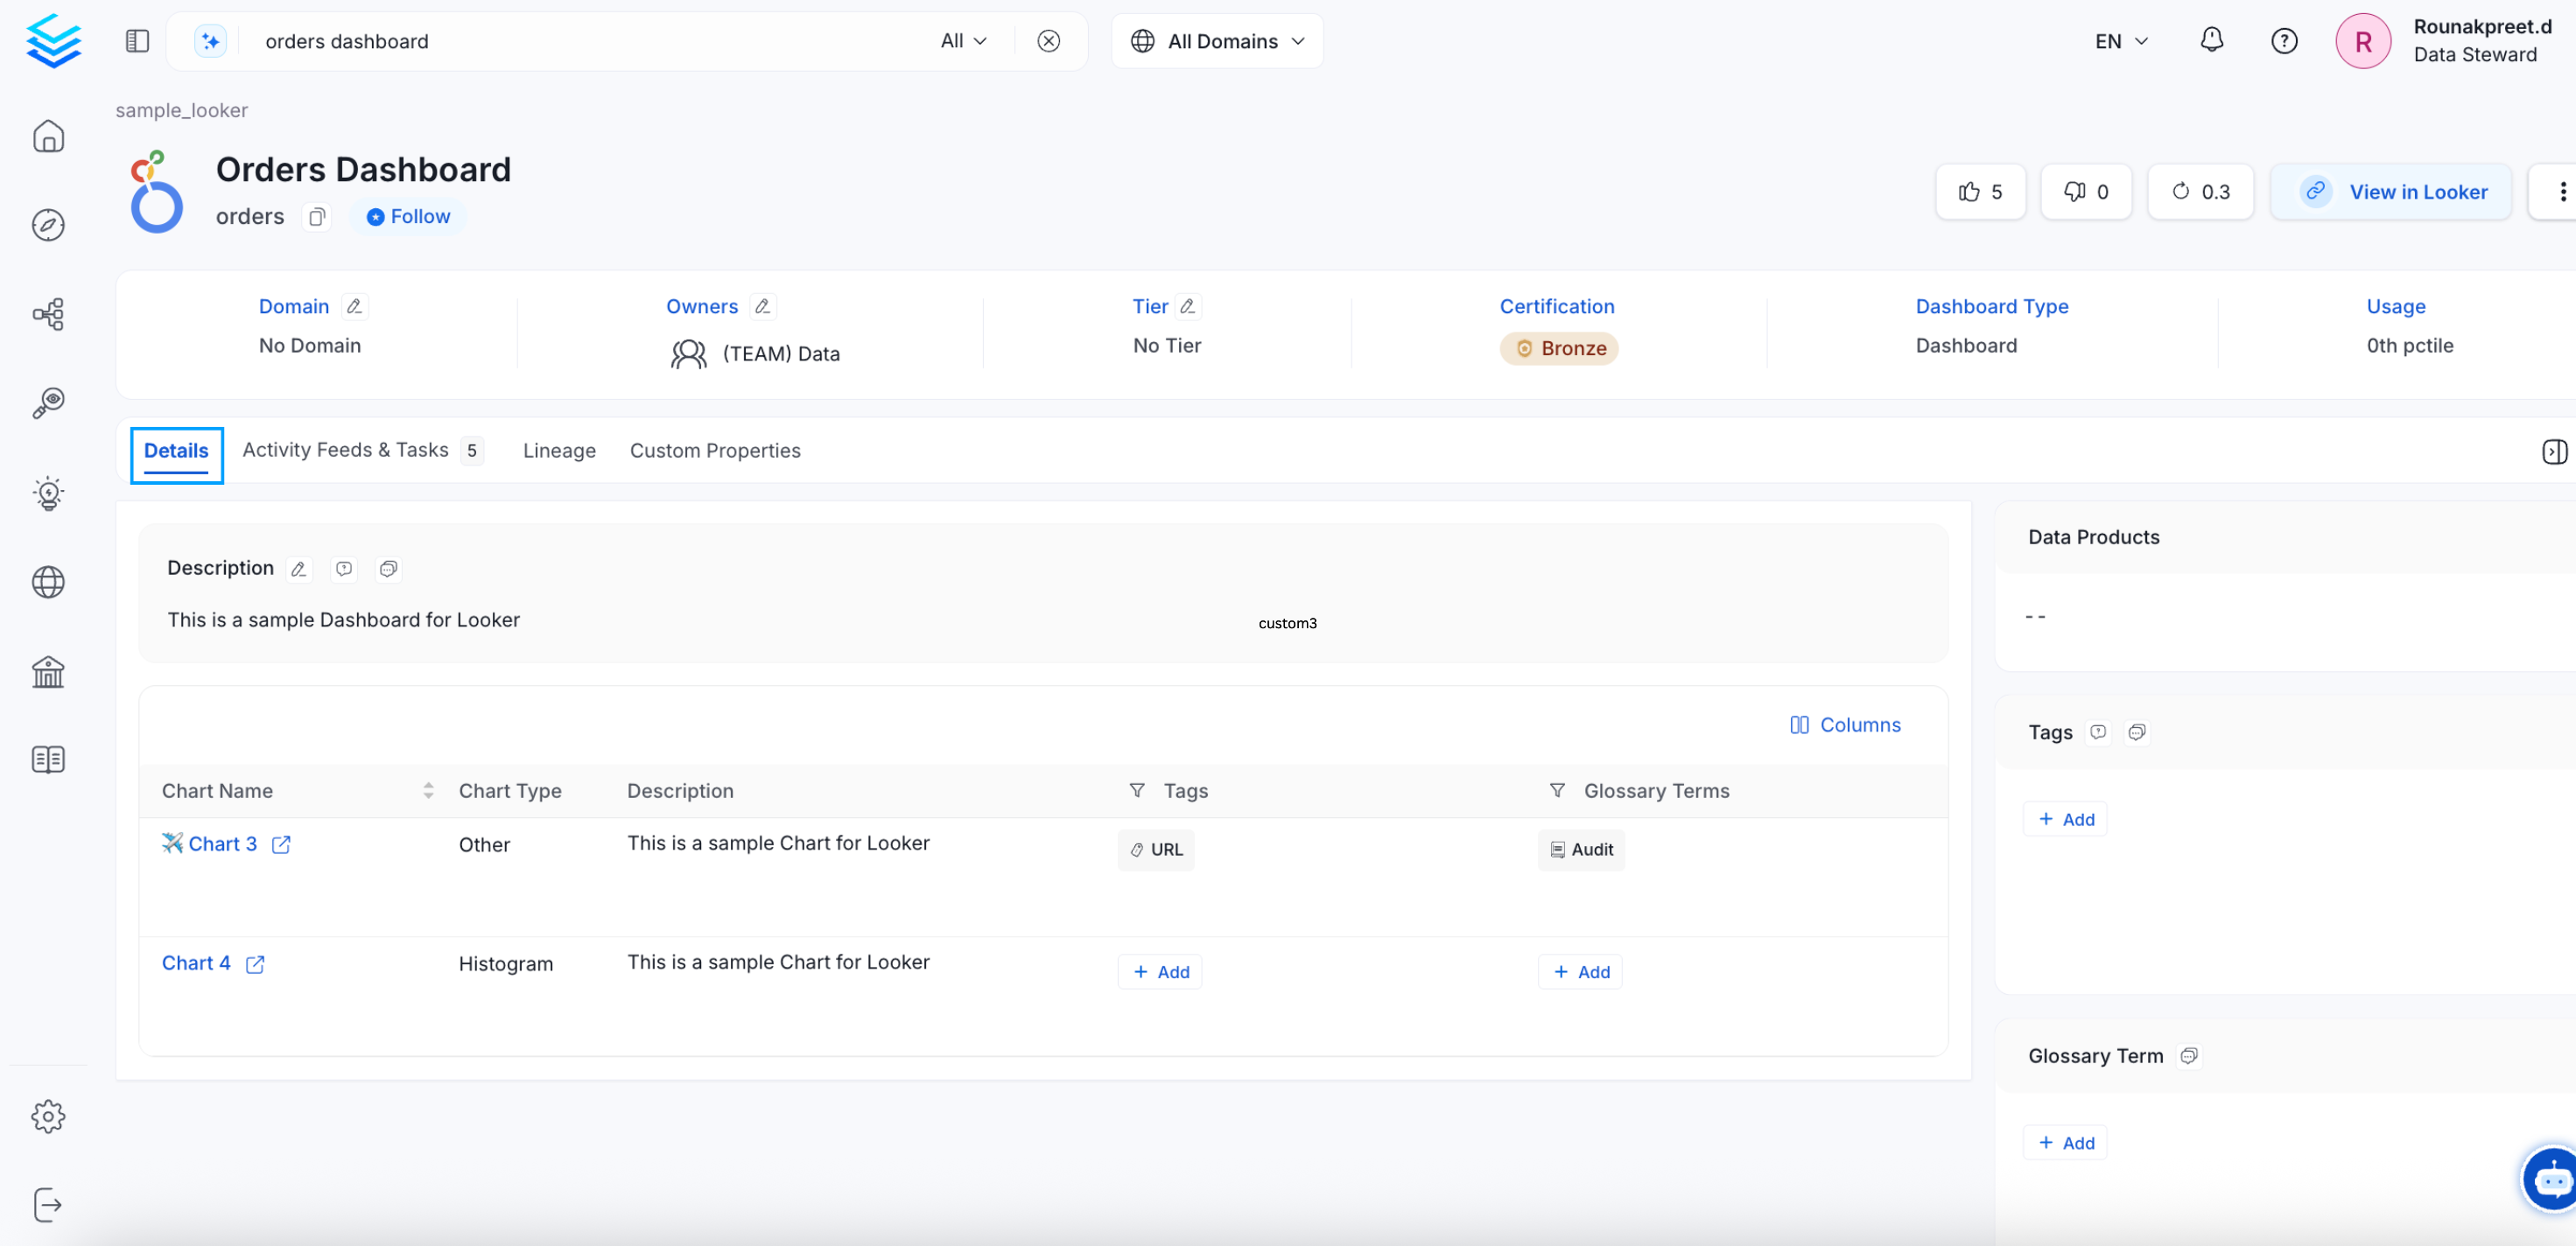Open the Observability section in the sidebar

(49, 403)
